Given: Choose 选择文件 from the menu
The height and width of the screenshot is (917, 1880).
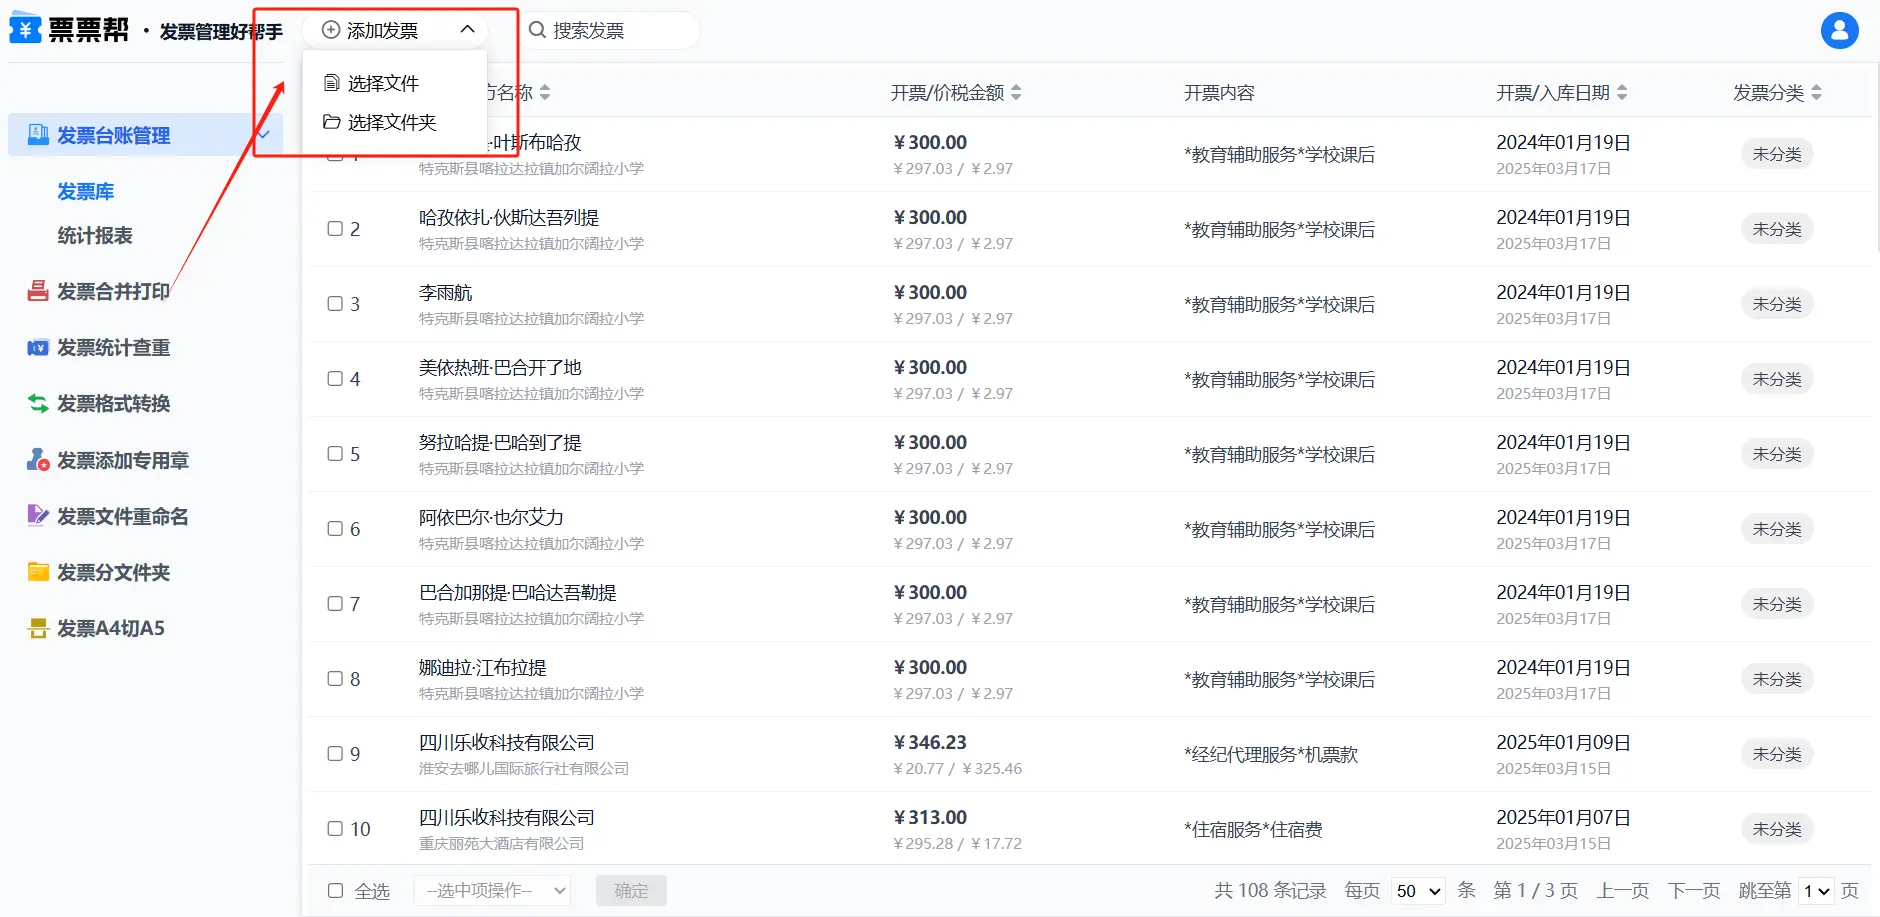Looking at the screenshot, I should 382,83.
